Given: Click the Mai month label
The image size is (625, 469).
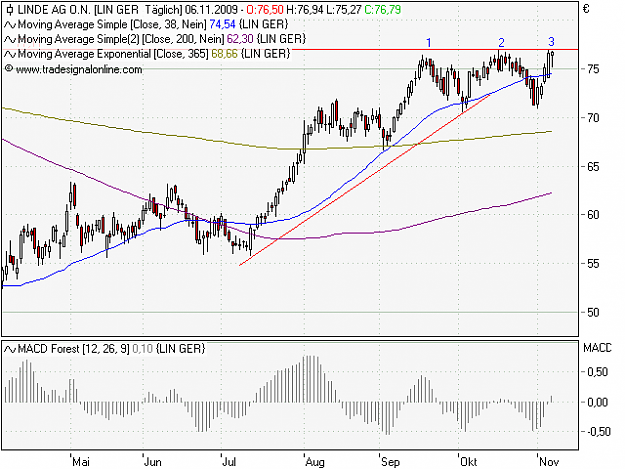Looking at the screenshot, I should pyautogui.click(x=81, y=462).
